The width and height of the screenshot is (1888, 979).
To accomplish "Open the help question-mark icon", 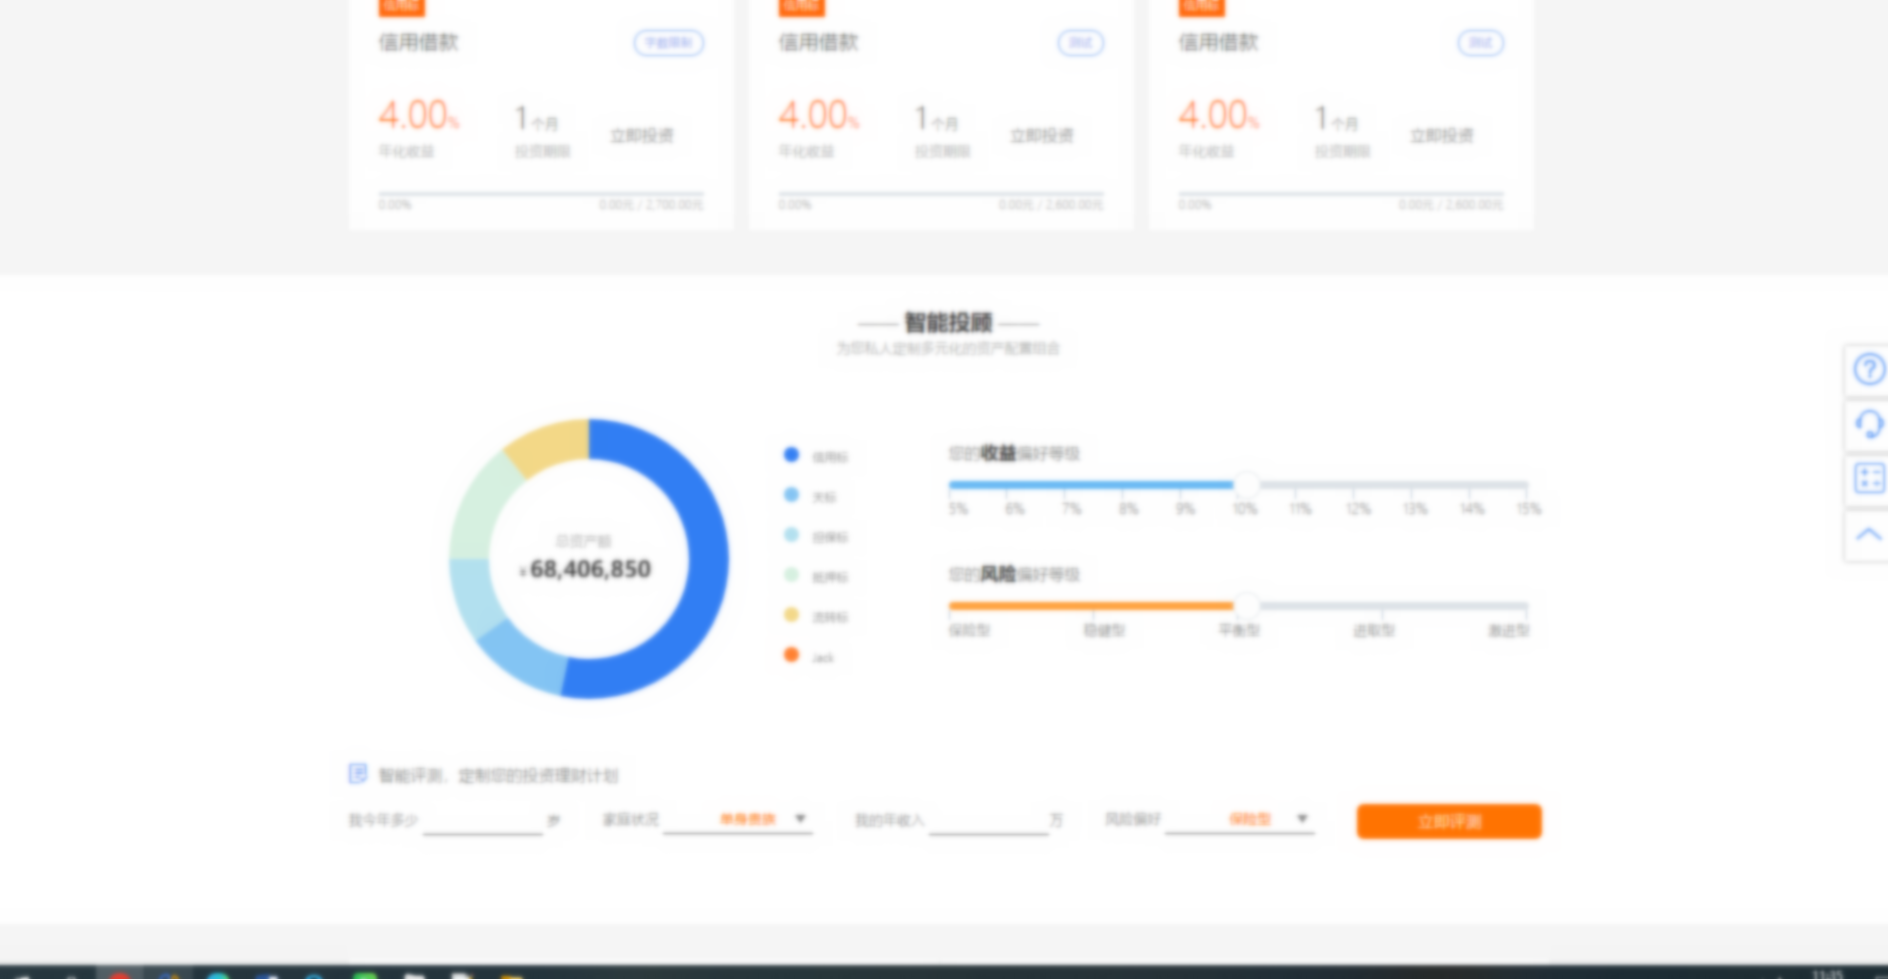I will click(1868, 369).
